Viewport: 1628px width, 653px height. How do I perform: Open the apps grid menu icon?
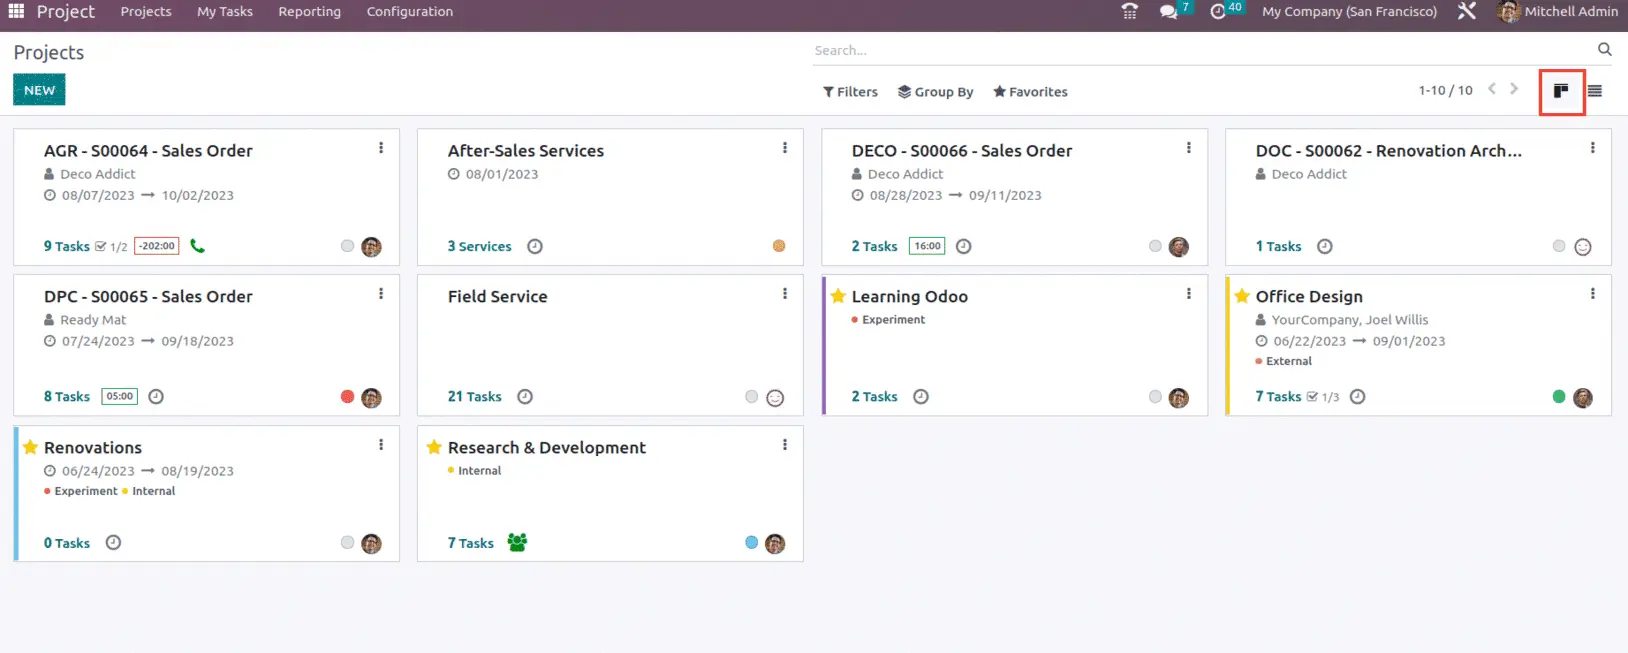point(16,11)
